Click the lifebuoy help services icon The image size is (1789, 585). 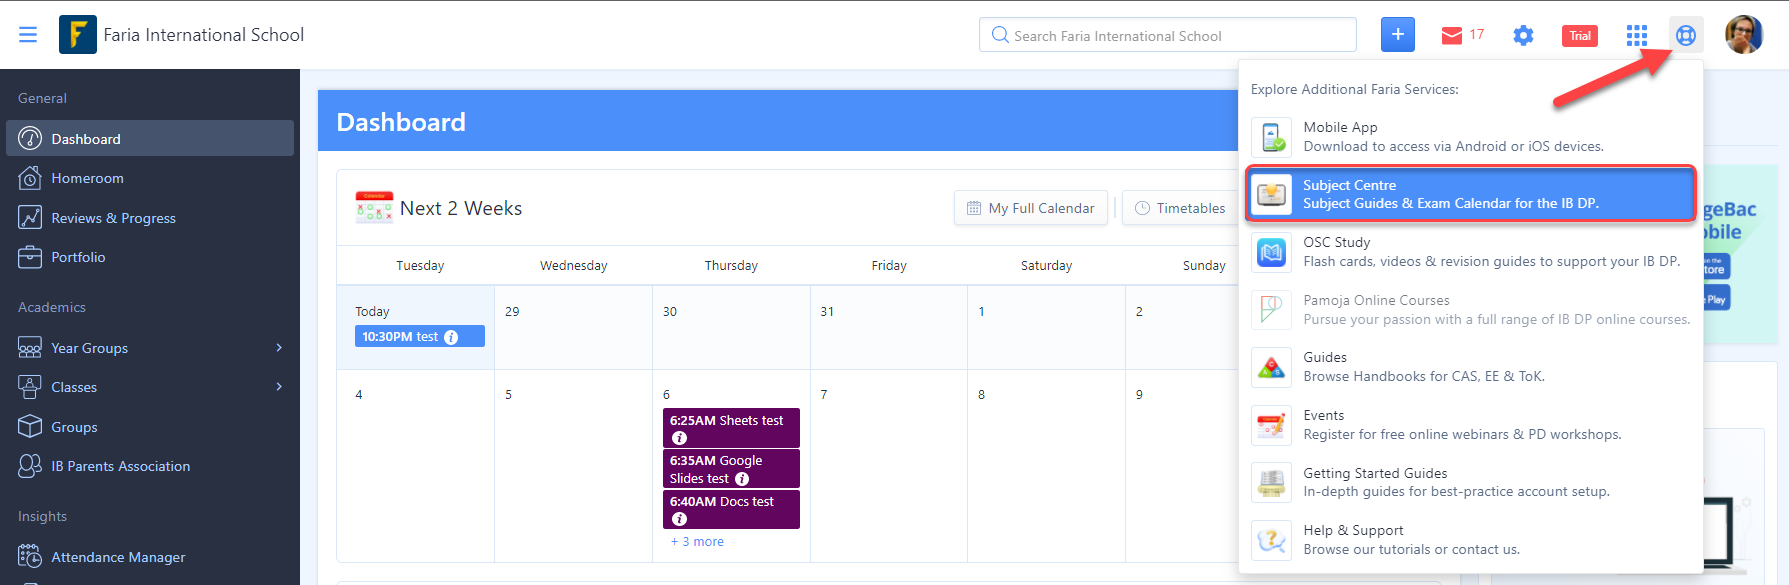[1685, 36]
